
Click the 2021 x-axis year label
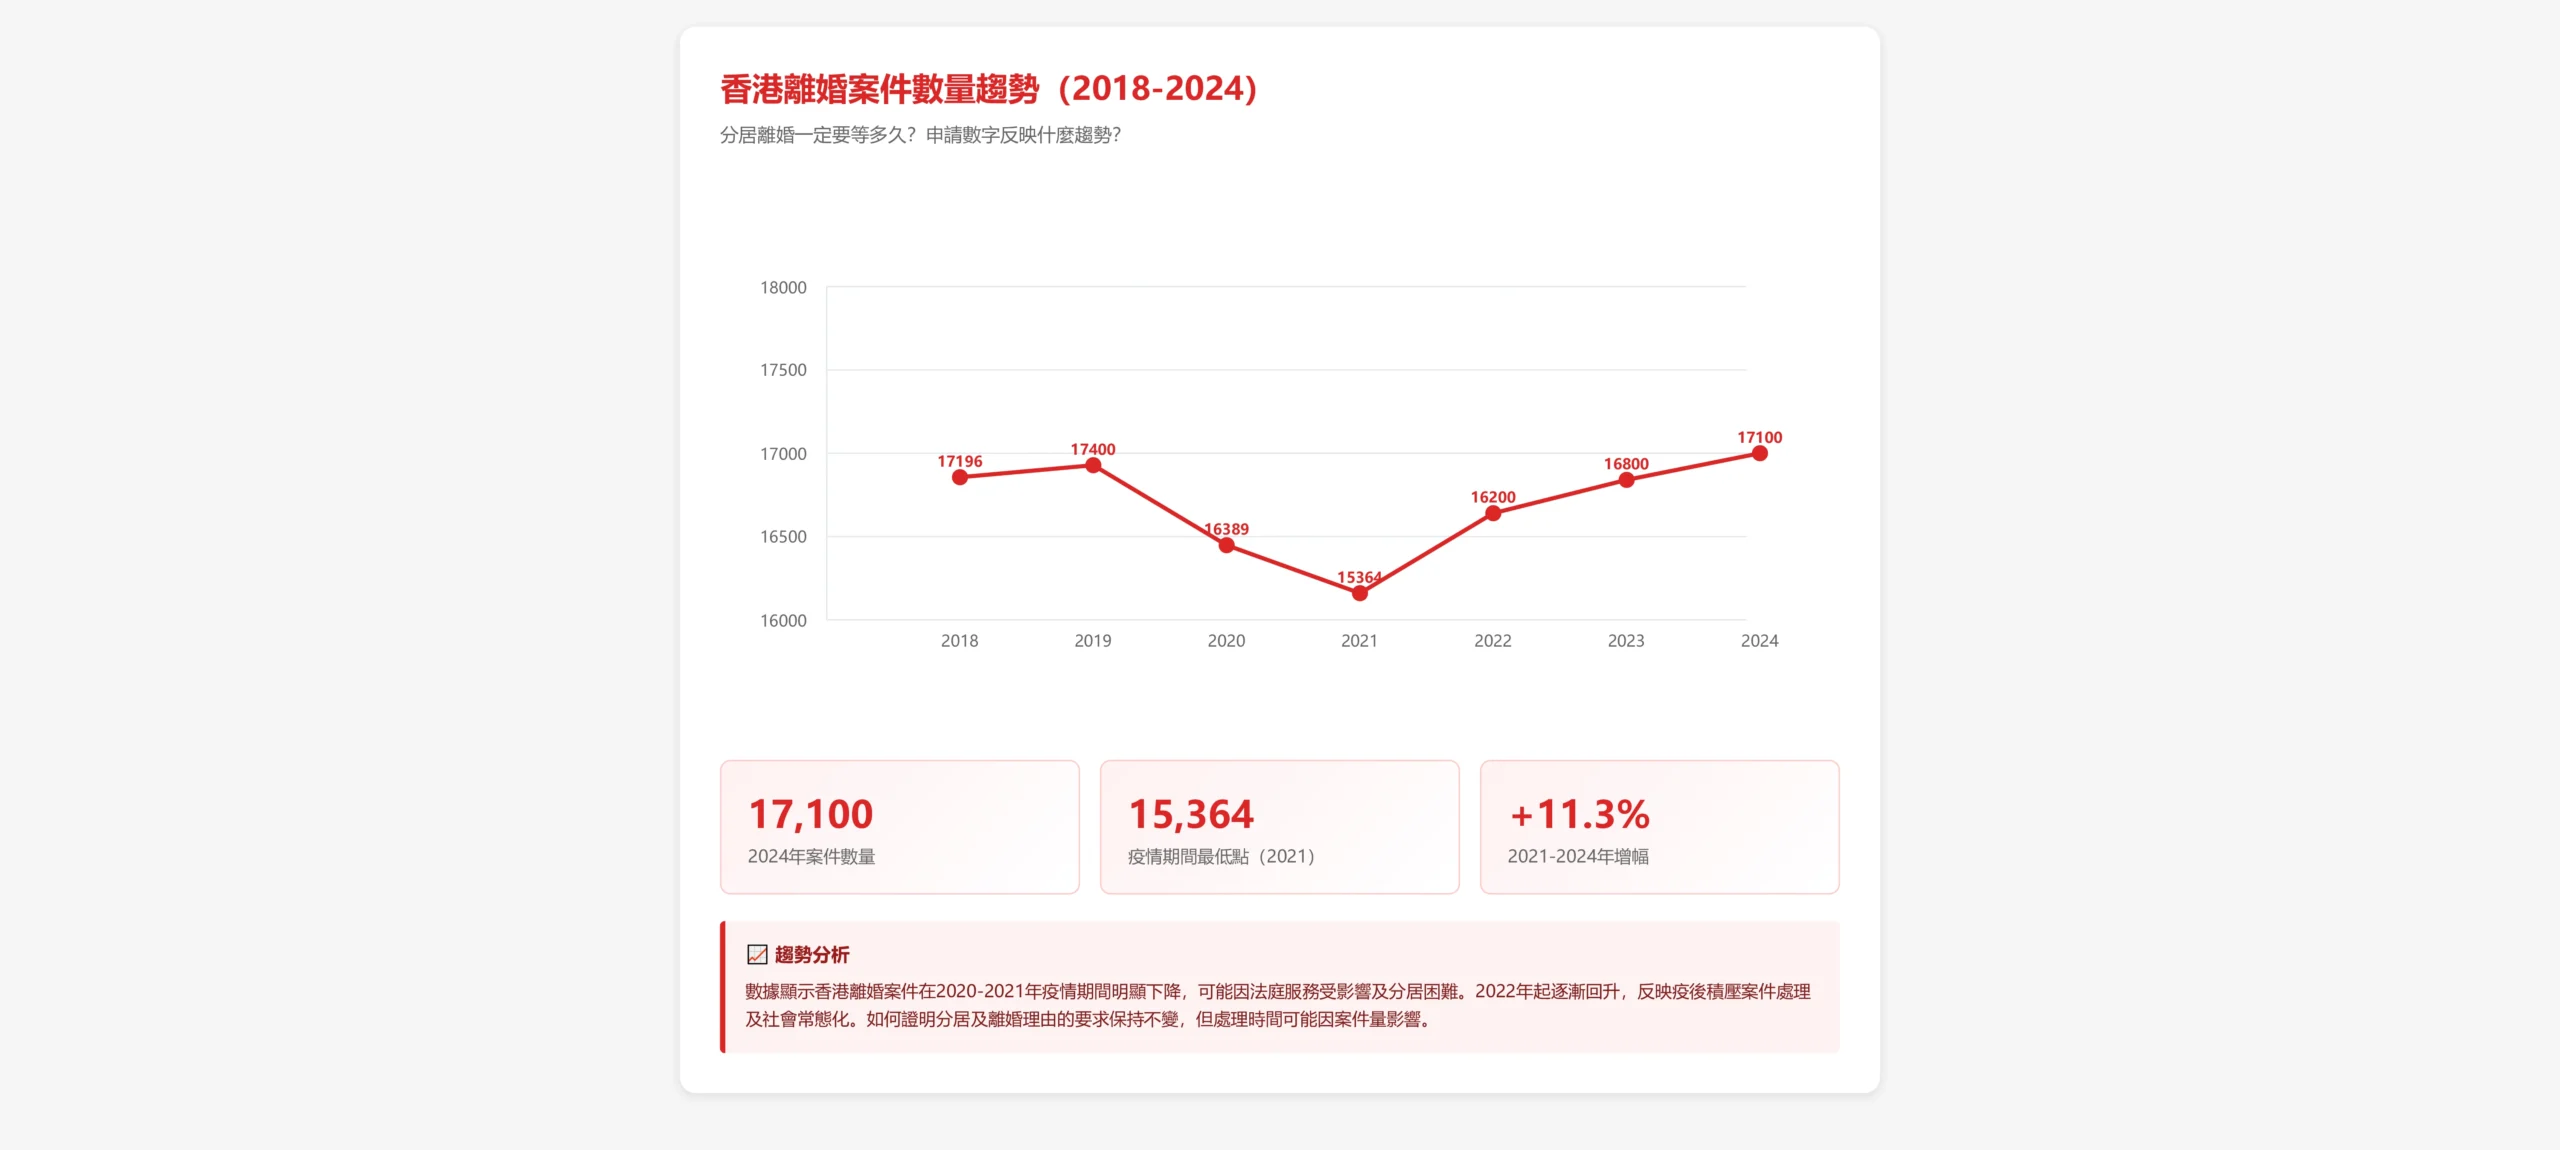1359,641
